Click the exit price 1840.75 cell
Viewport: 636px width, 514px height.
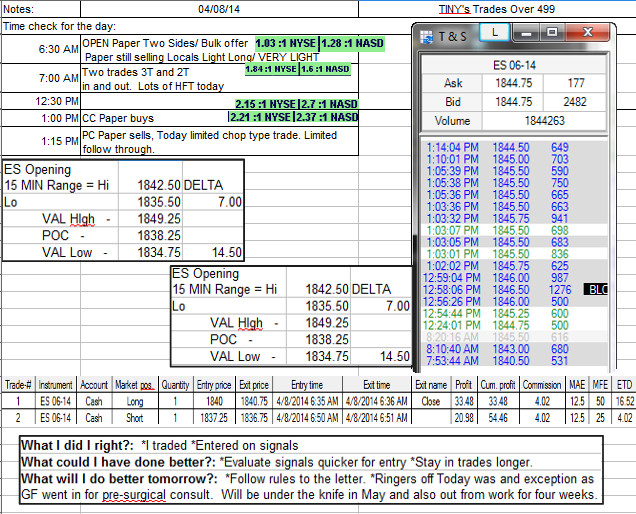pos(254,402)
